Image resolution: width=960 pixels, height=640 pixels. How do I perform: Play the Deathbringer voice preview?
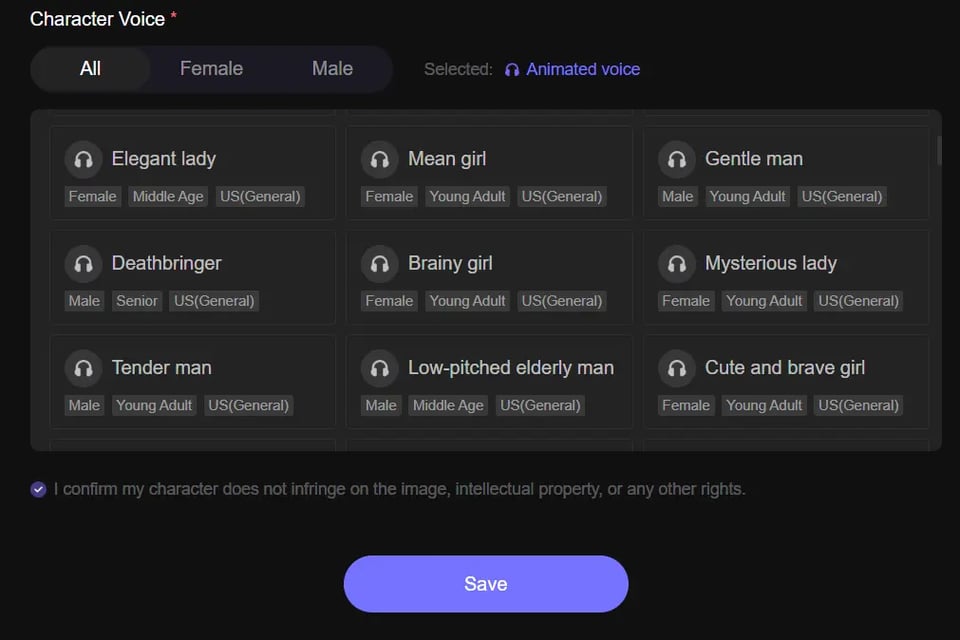tap(84, 263)
